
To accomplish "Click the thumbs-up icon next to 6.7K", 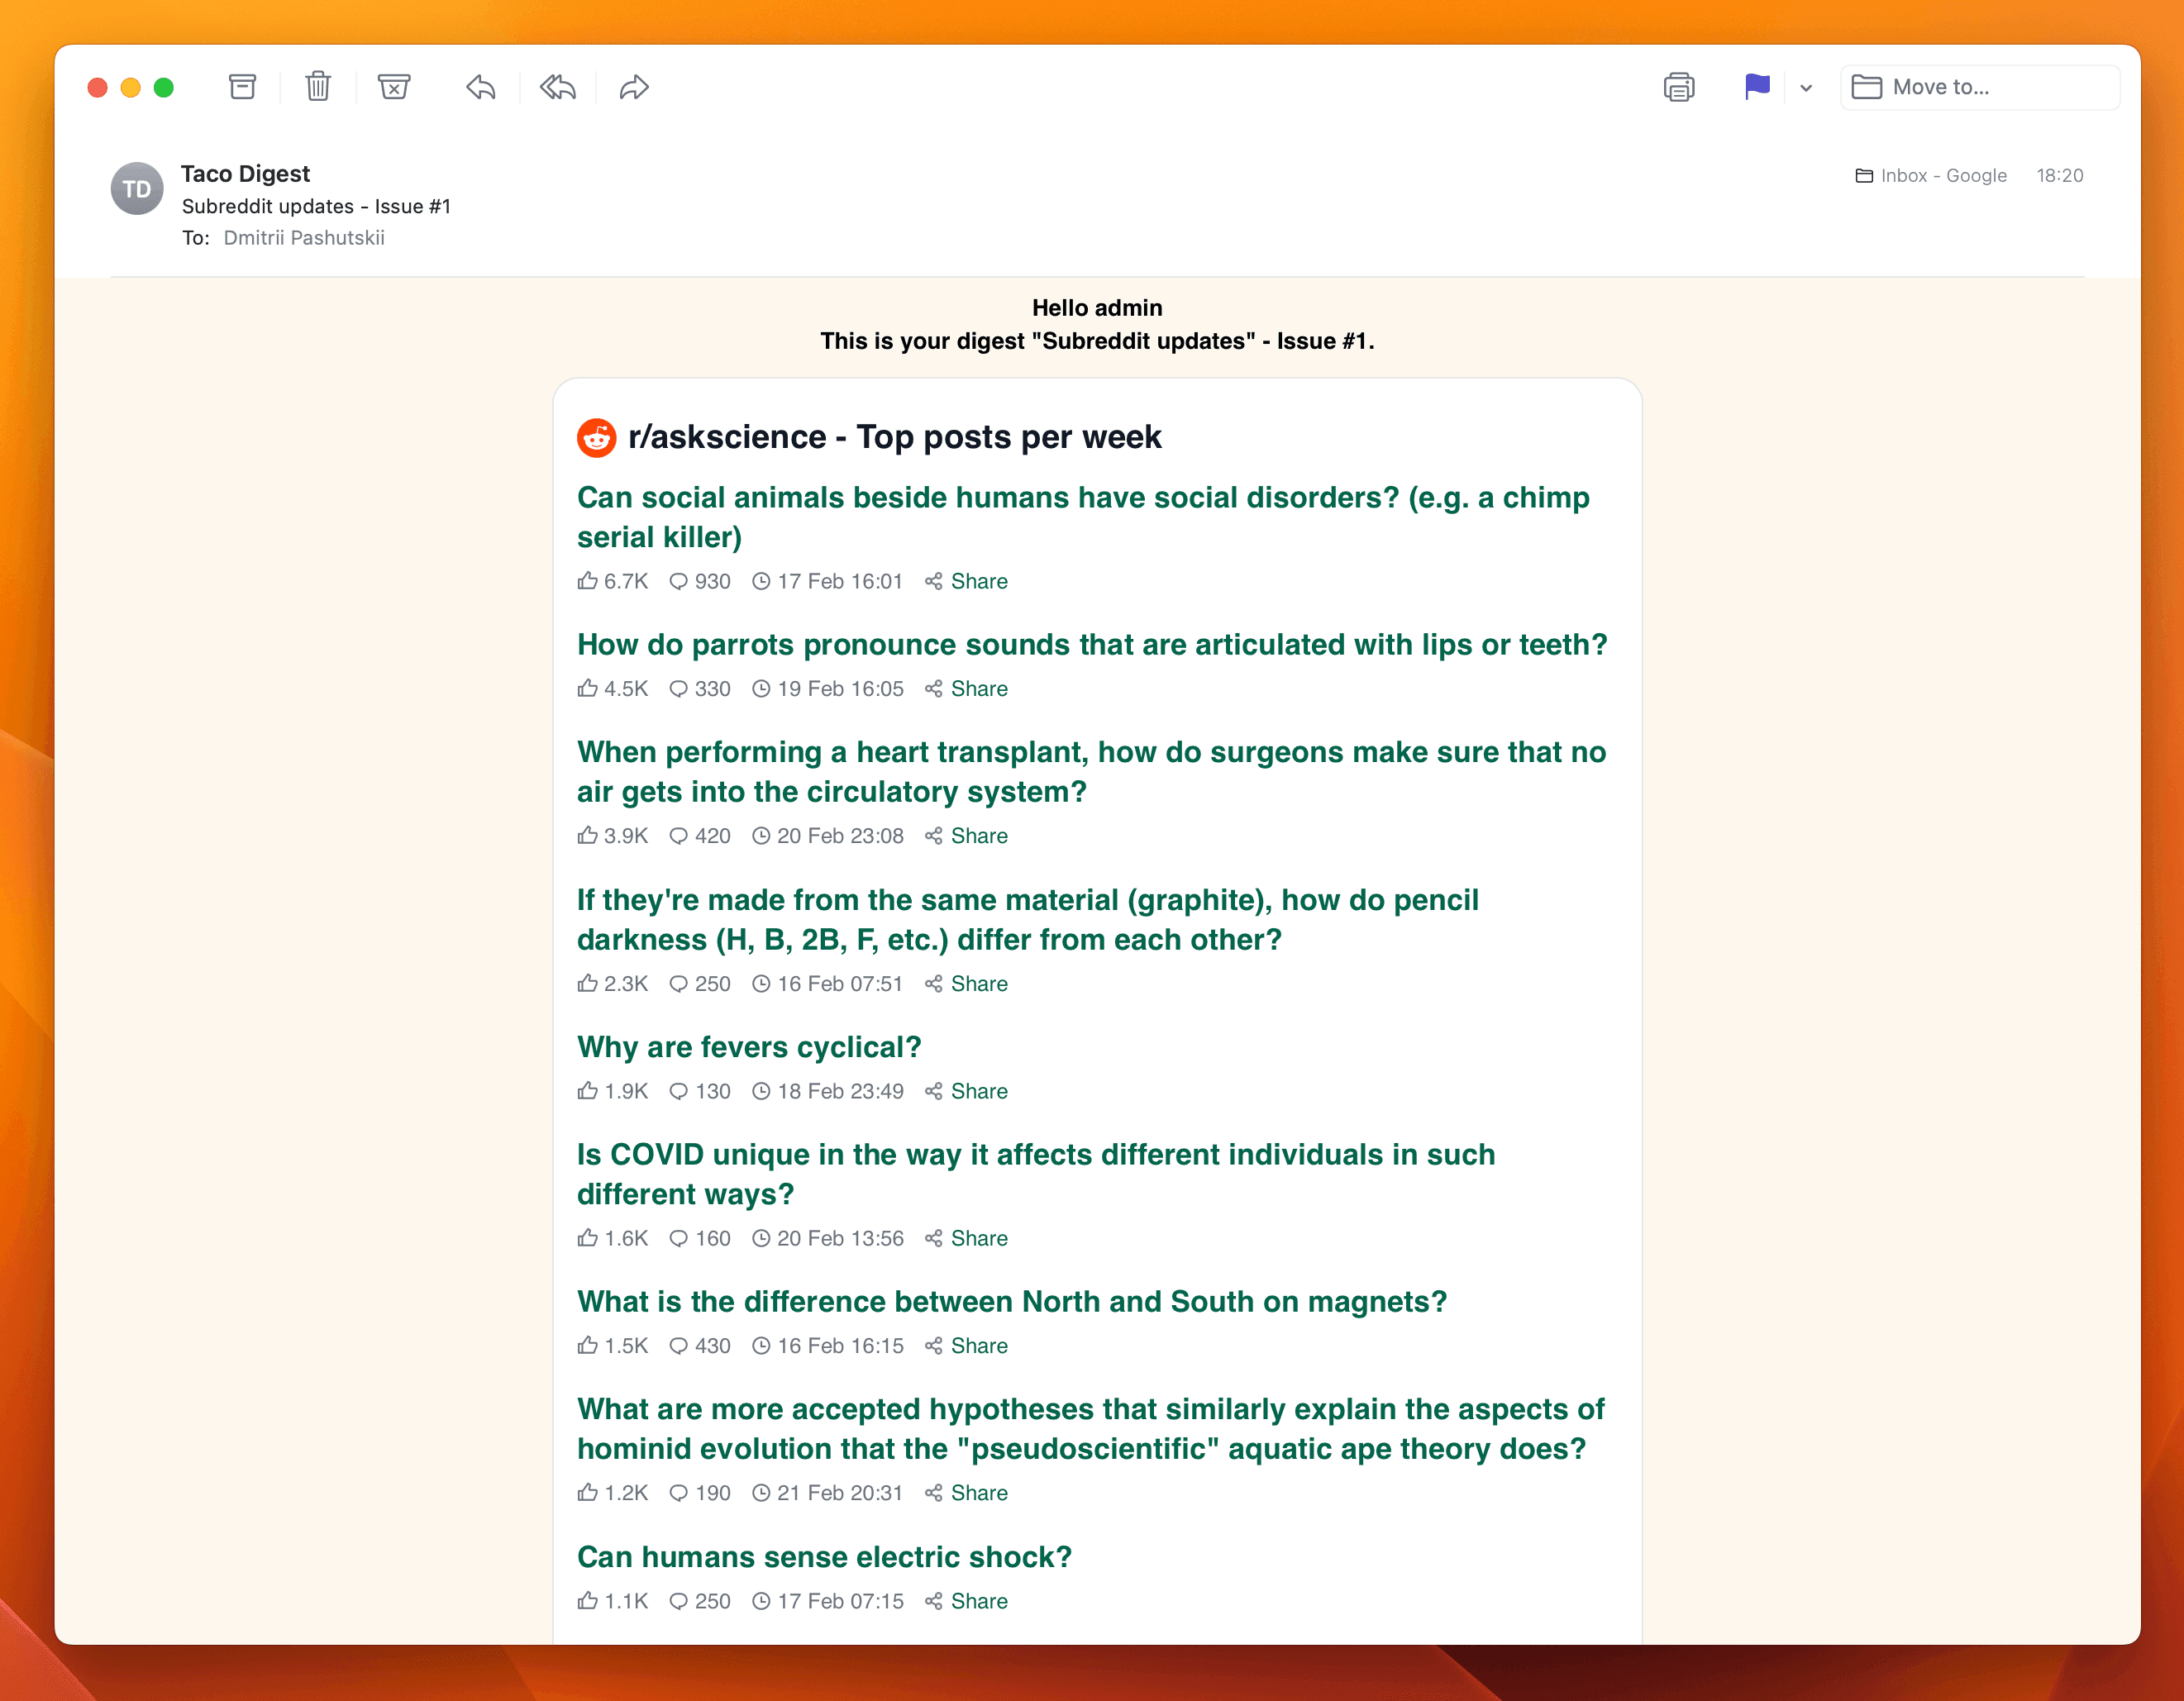I will (x=588, y=580).
